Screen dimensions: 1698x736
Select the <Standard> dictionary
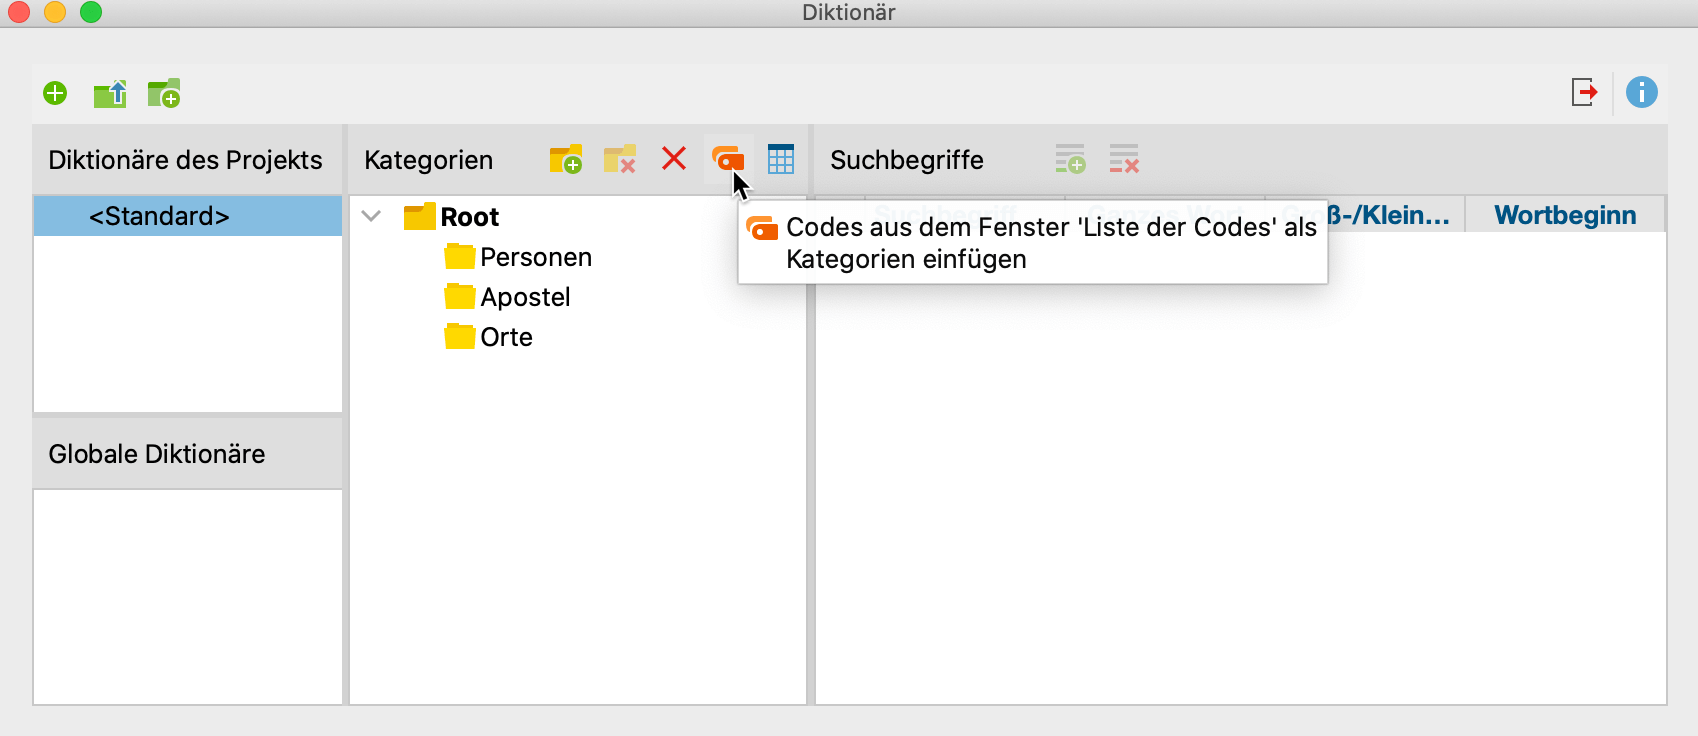(188, 216)
